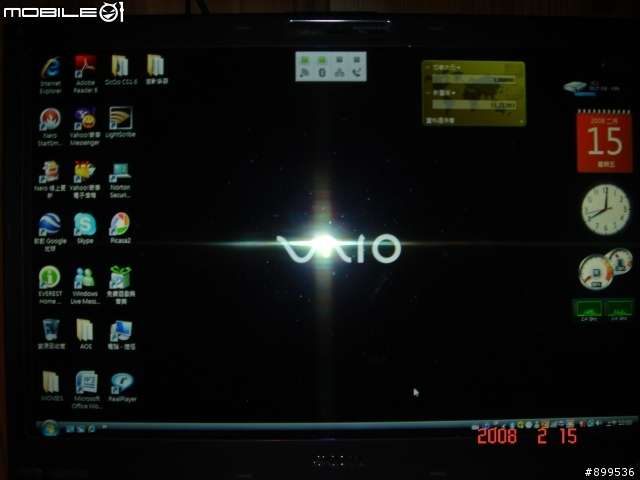Open the DoDo CS1.6 folder
The width and height of the screenshot is (640, 480).
[121, 70]
